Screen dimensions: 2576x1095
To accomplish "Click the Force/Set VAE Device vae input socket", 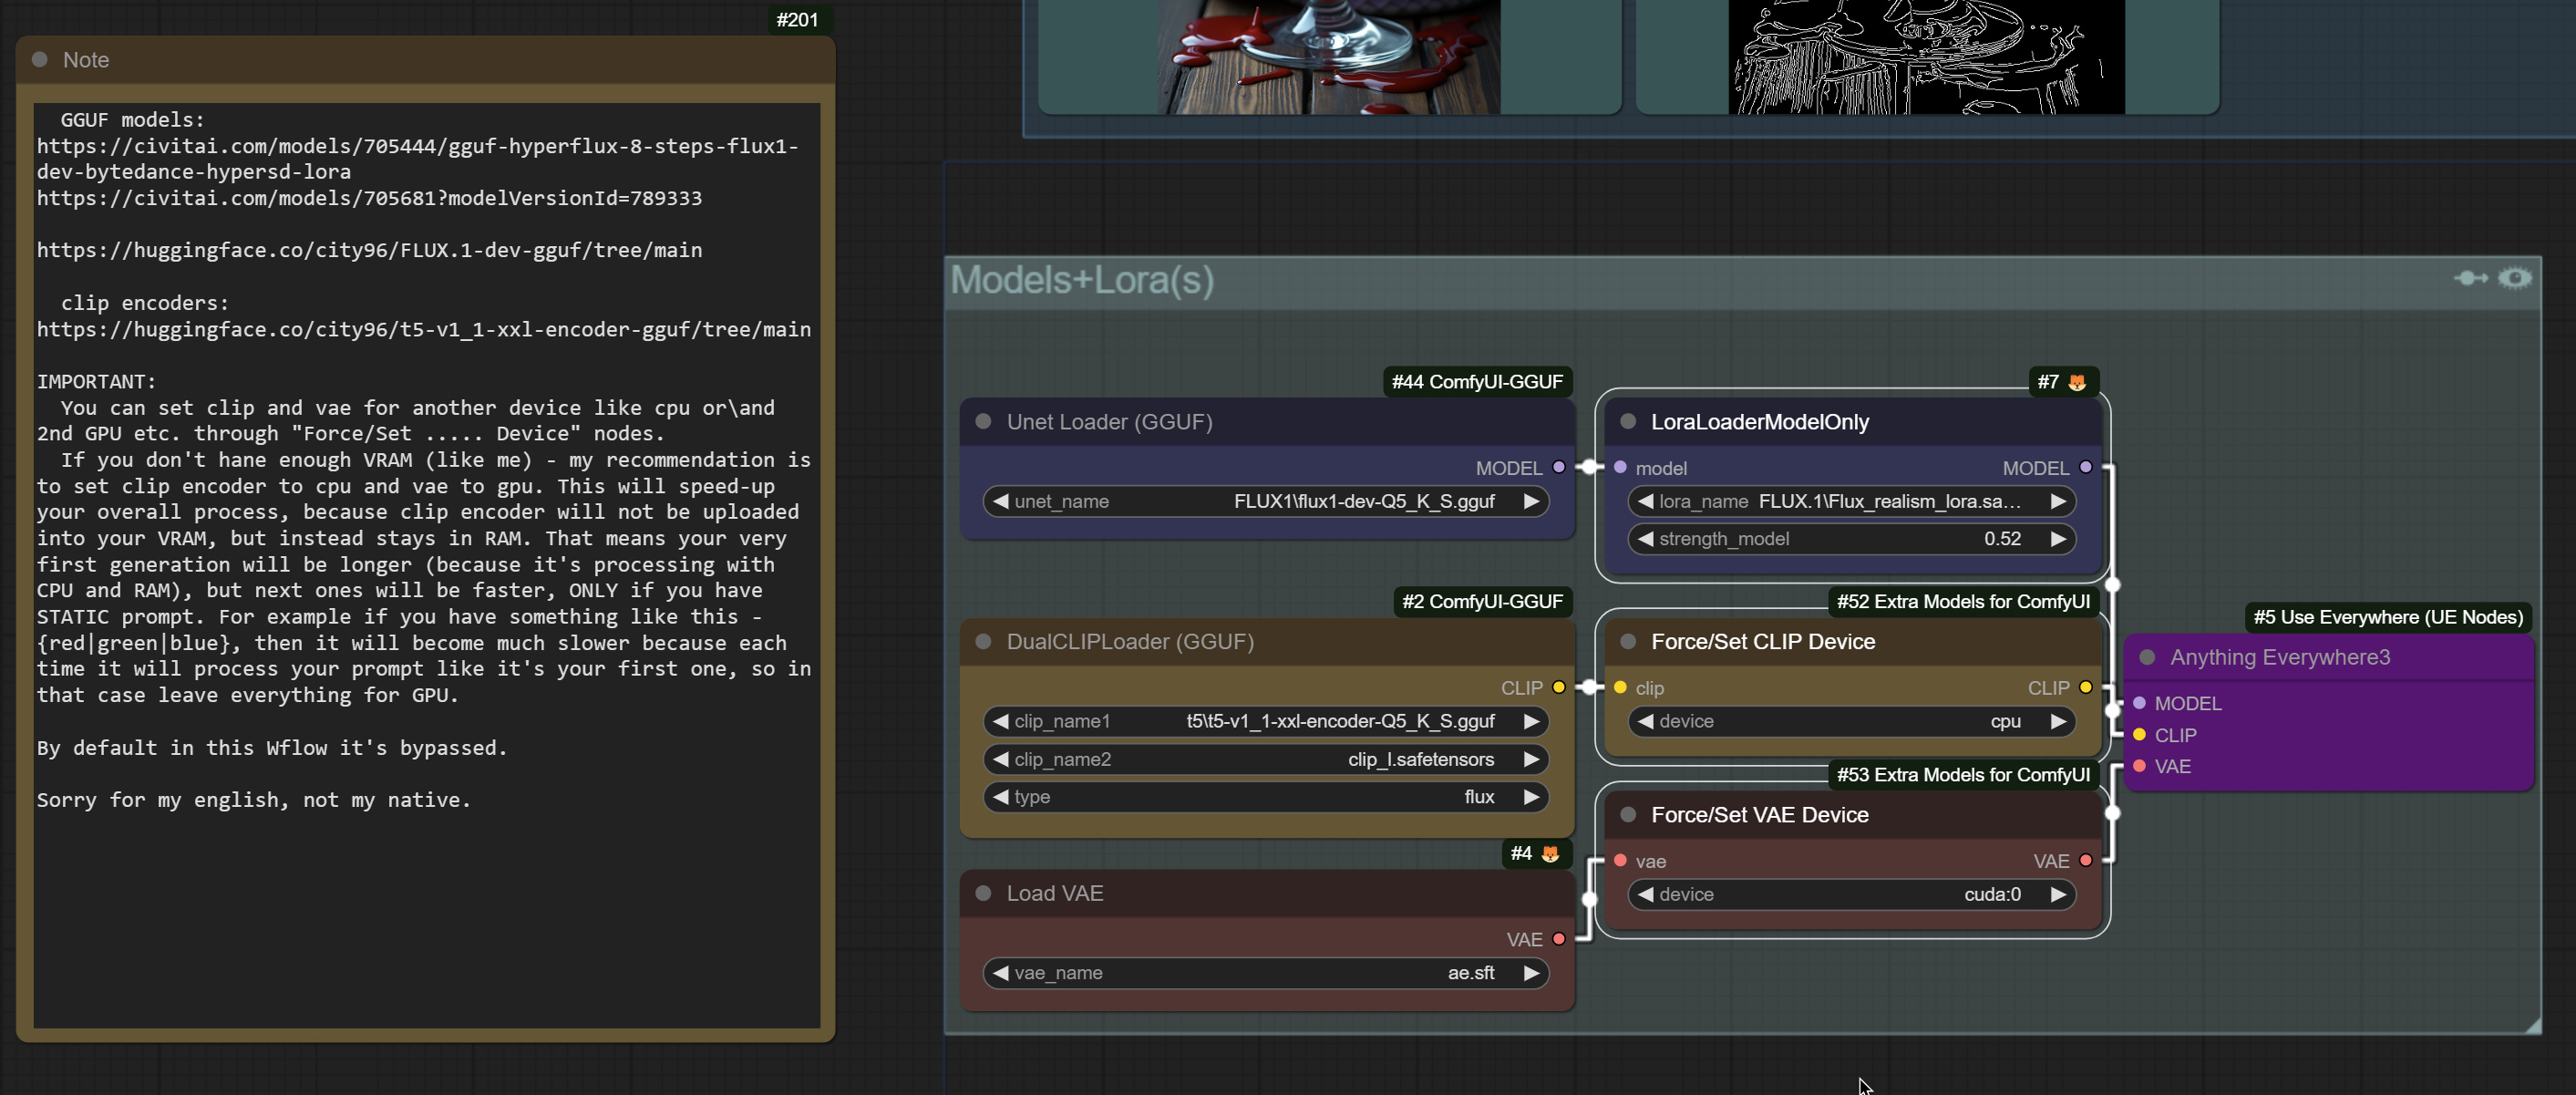I will tap(1620, 860).
